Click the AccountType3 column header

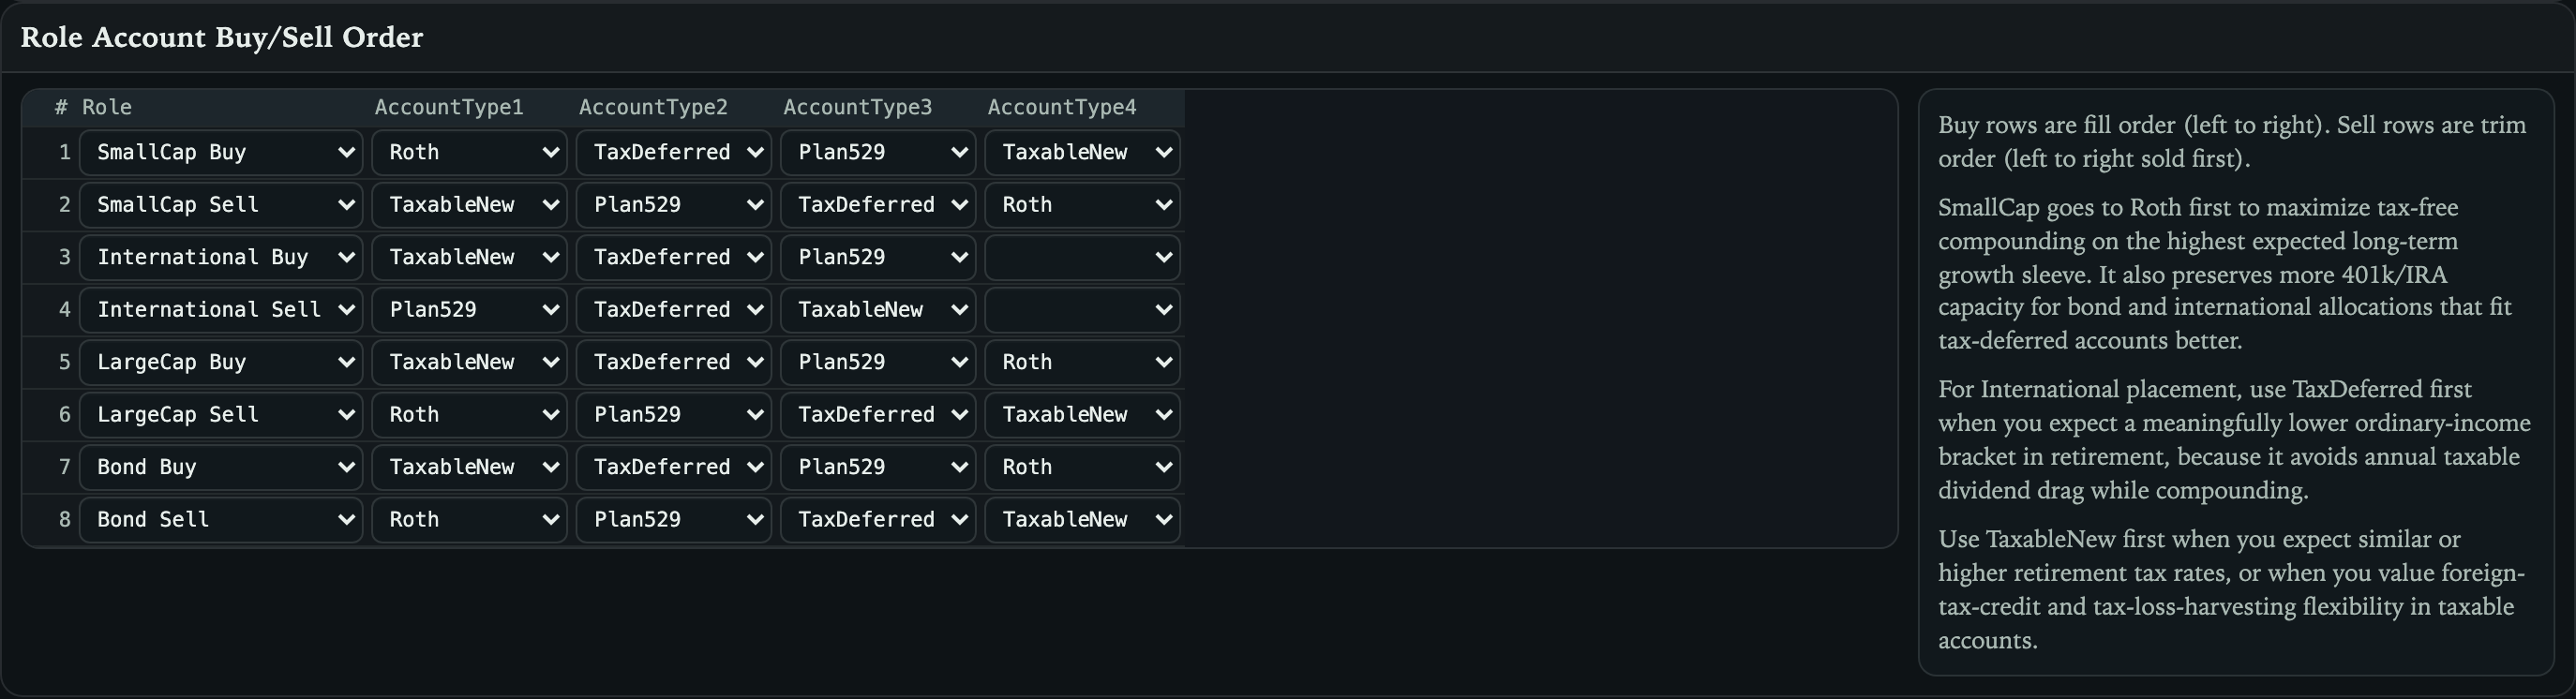[x=857, y=107]
